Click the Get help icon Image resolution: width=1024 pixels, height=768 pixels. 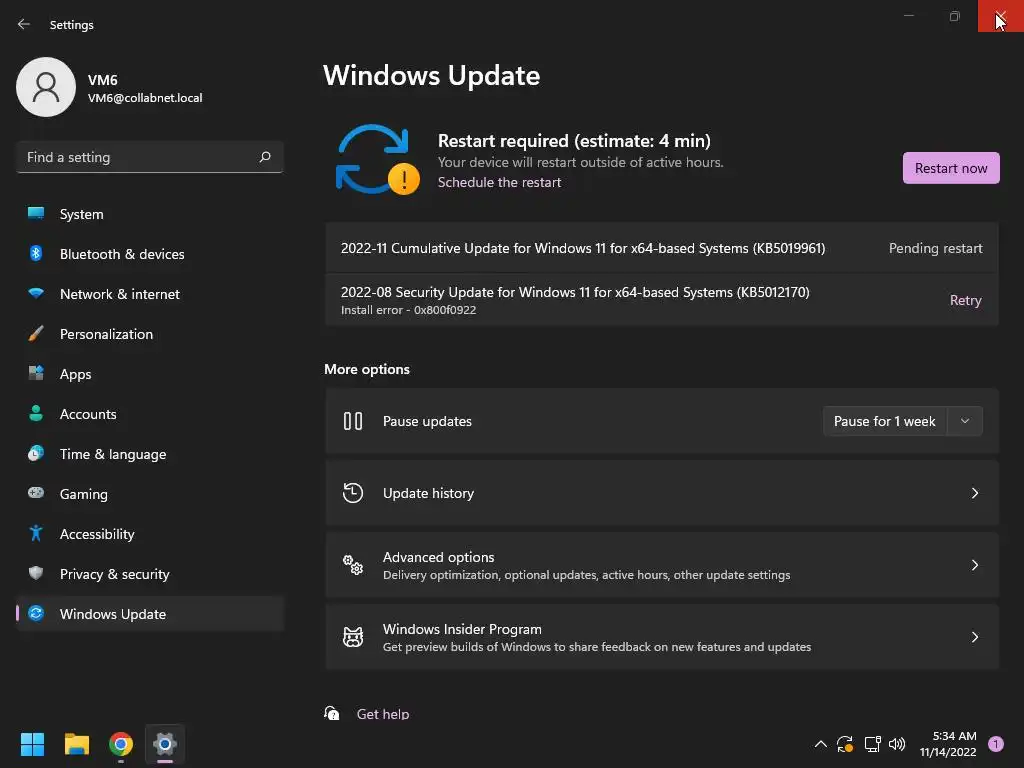coord(332,714)
